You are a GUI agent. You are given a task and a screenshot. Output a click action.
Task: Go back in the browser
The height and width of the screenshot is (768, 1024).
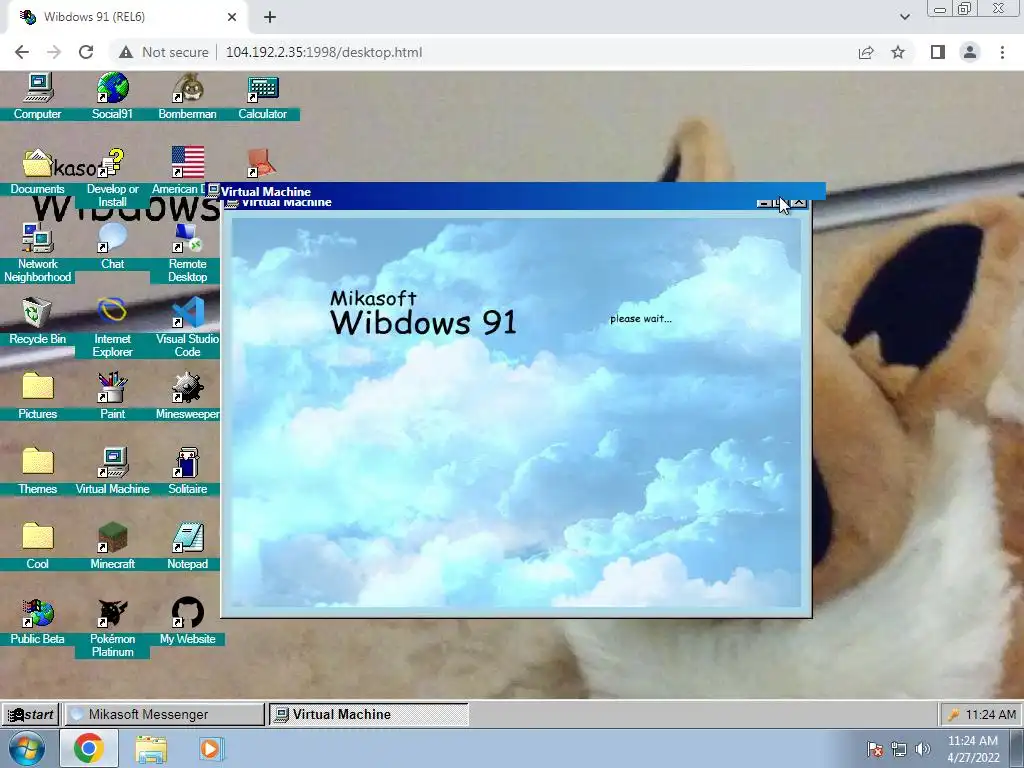[22, 52]
